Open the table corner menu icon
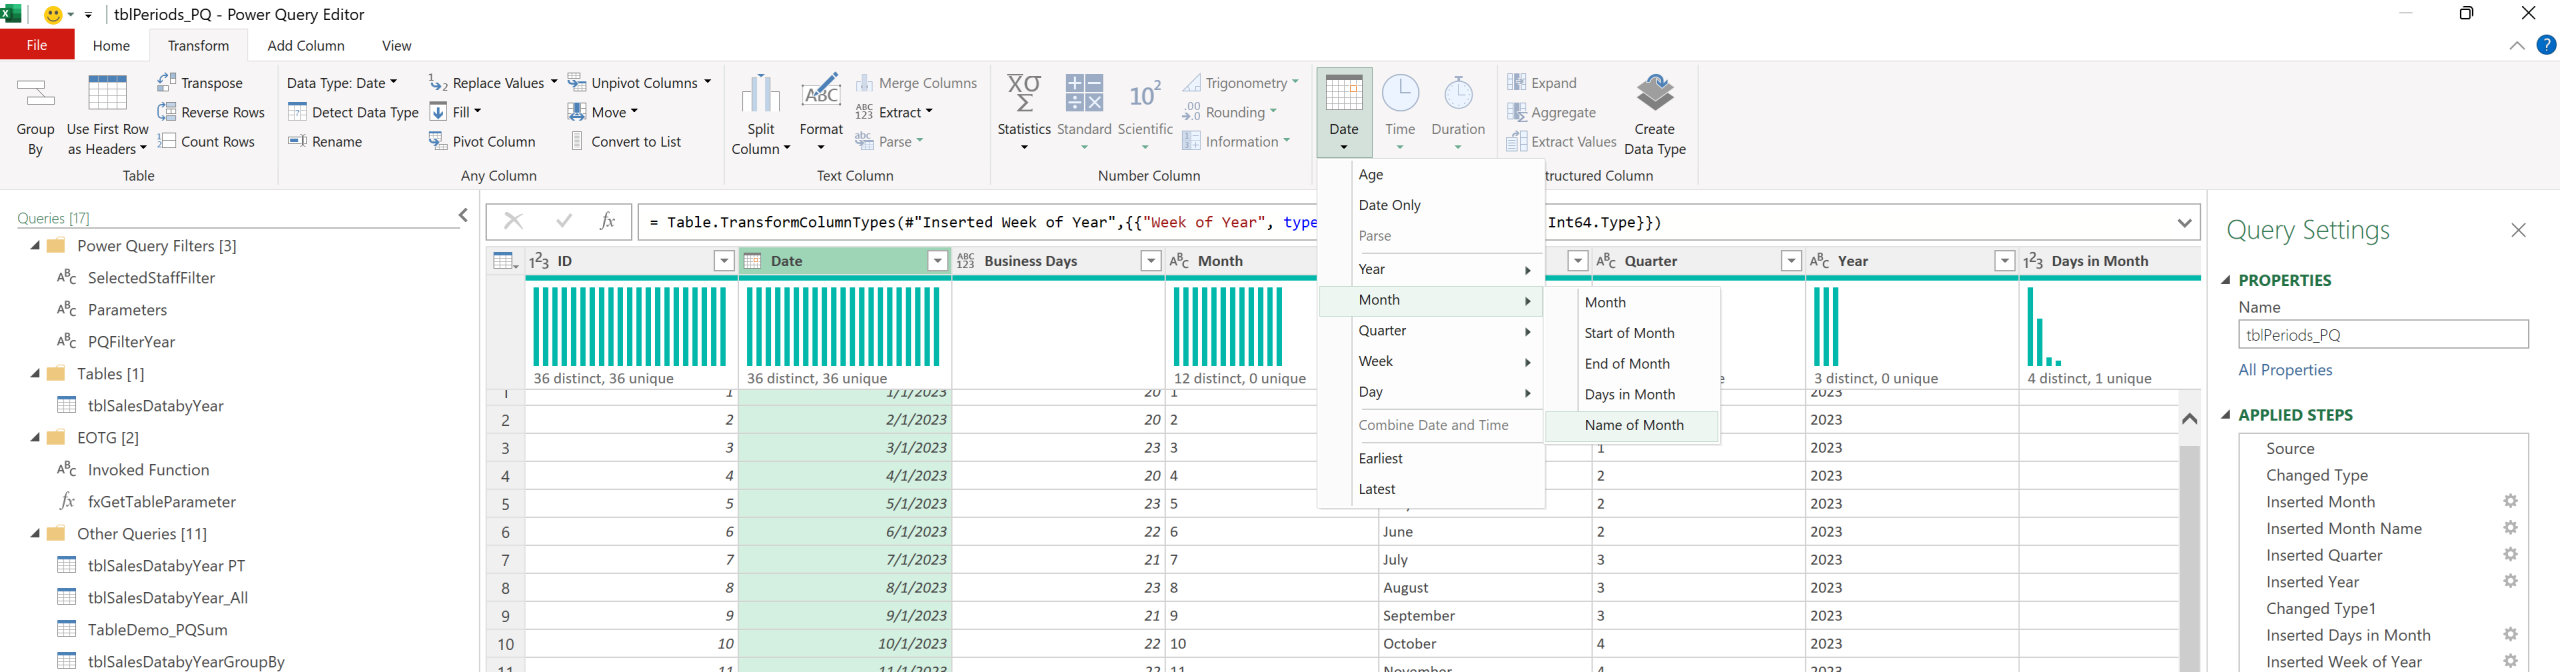 tap(505, 261)
